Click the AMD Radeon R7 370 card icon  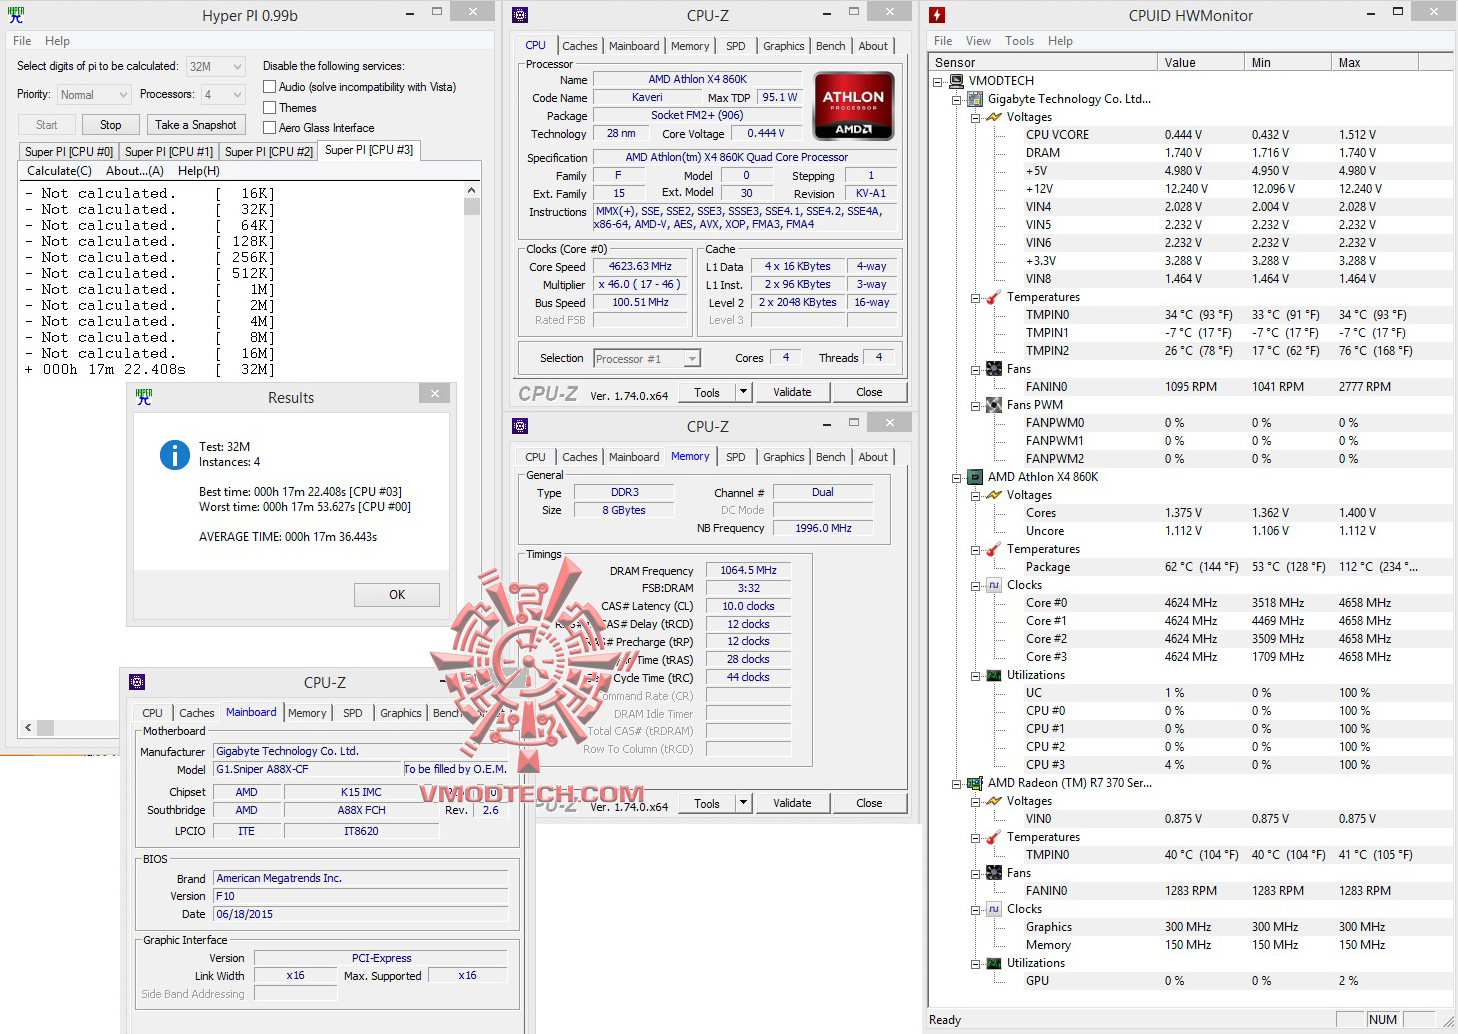pyautogui.click(x=975, y=783)
